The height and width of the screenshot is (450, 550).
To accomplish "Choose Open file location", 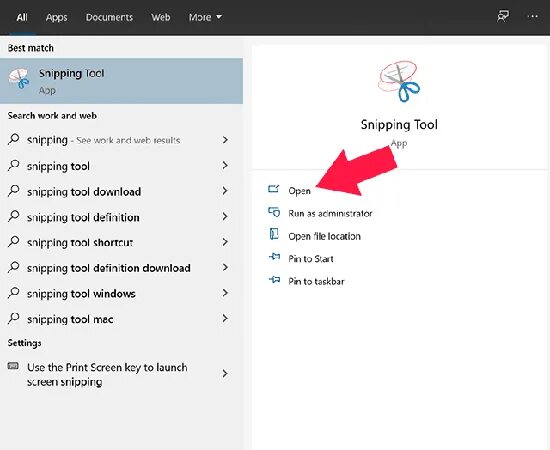I will [324, 236].
